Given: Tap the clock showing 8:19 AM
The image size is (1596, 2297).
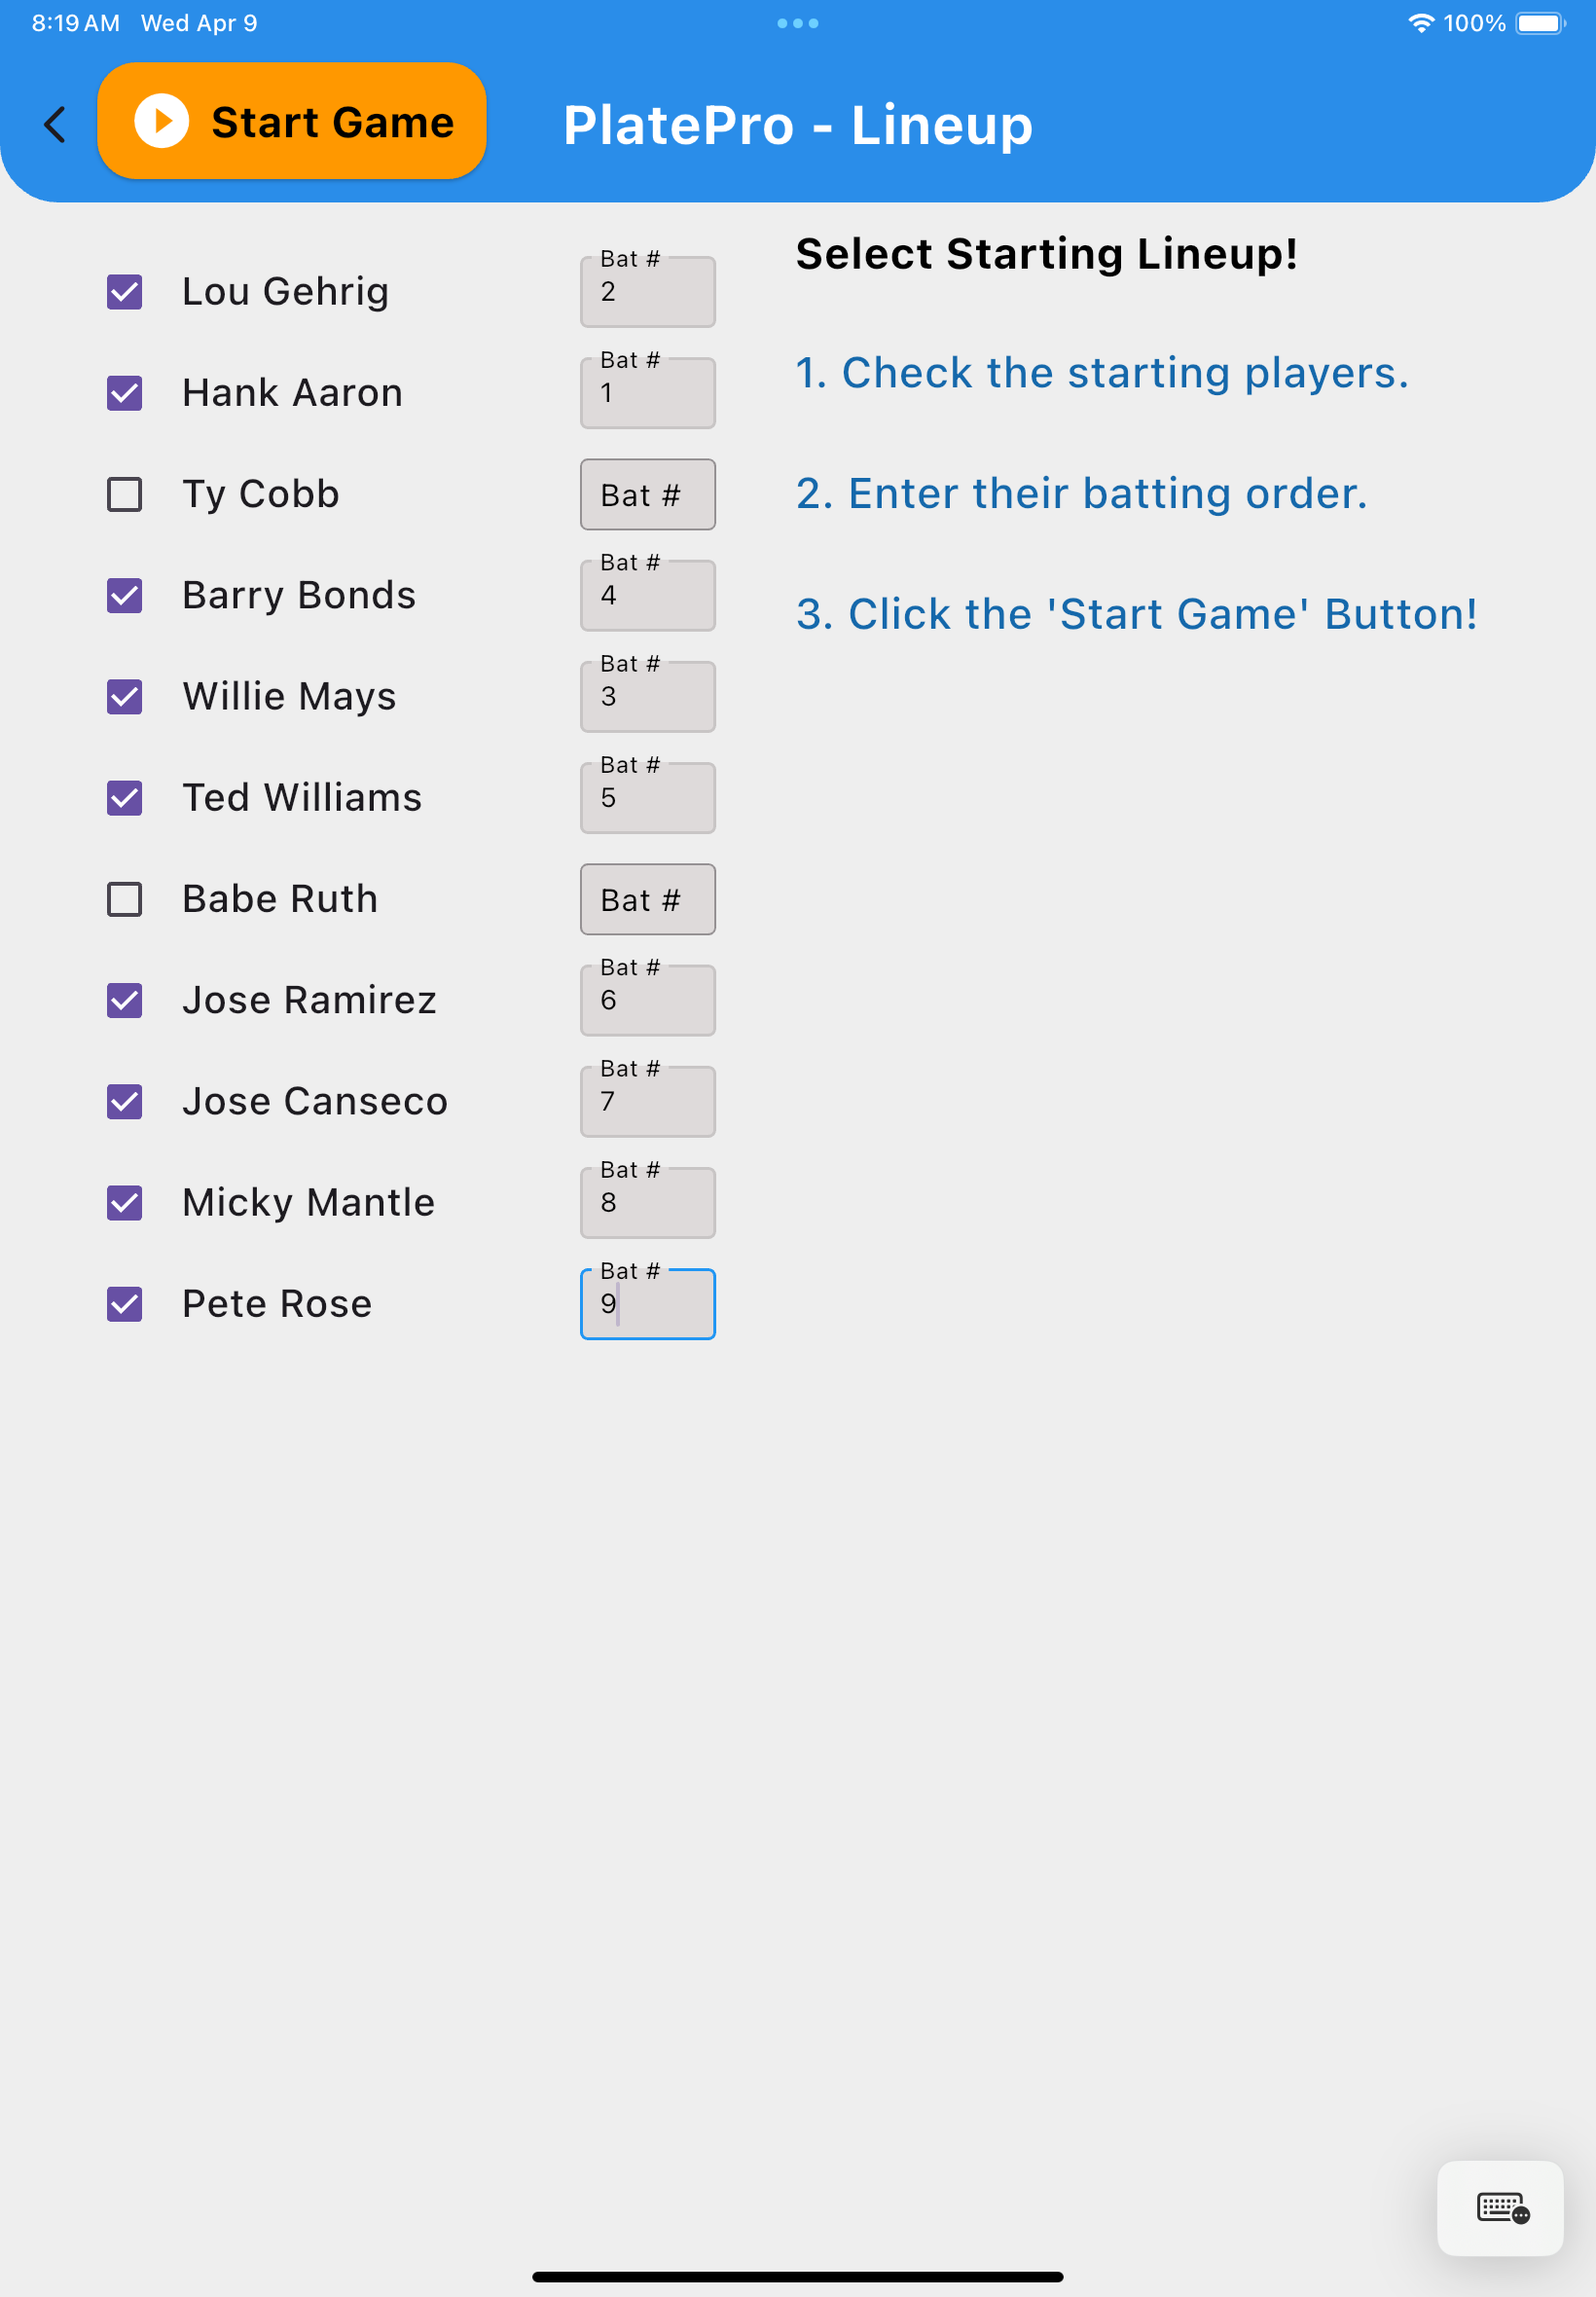Looking at the screenshot, I should pyautogui.click(x=74, y=22).
